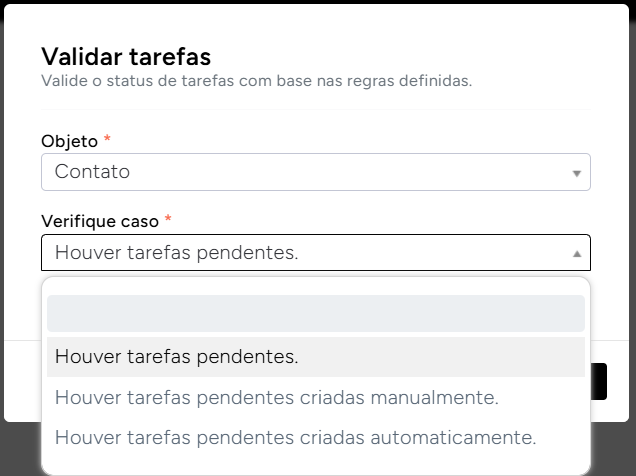Choose "Houver tarefas pendentes criadas manualmente."

276,397
